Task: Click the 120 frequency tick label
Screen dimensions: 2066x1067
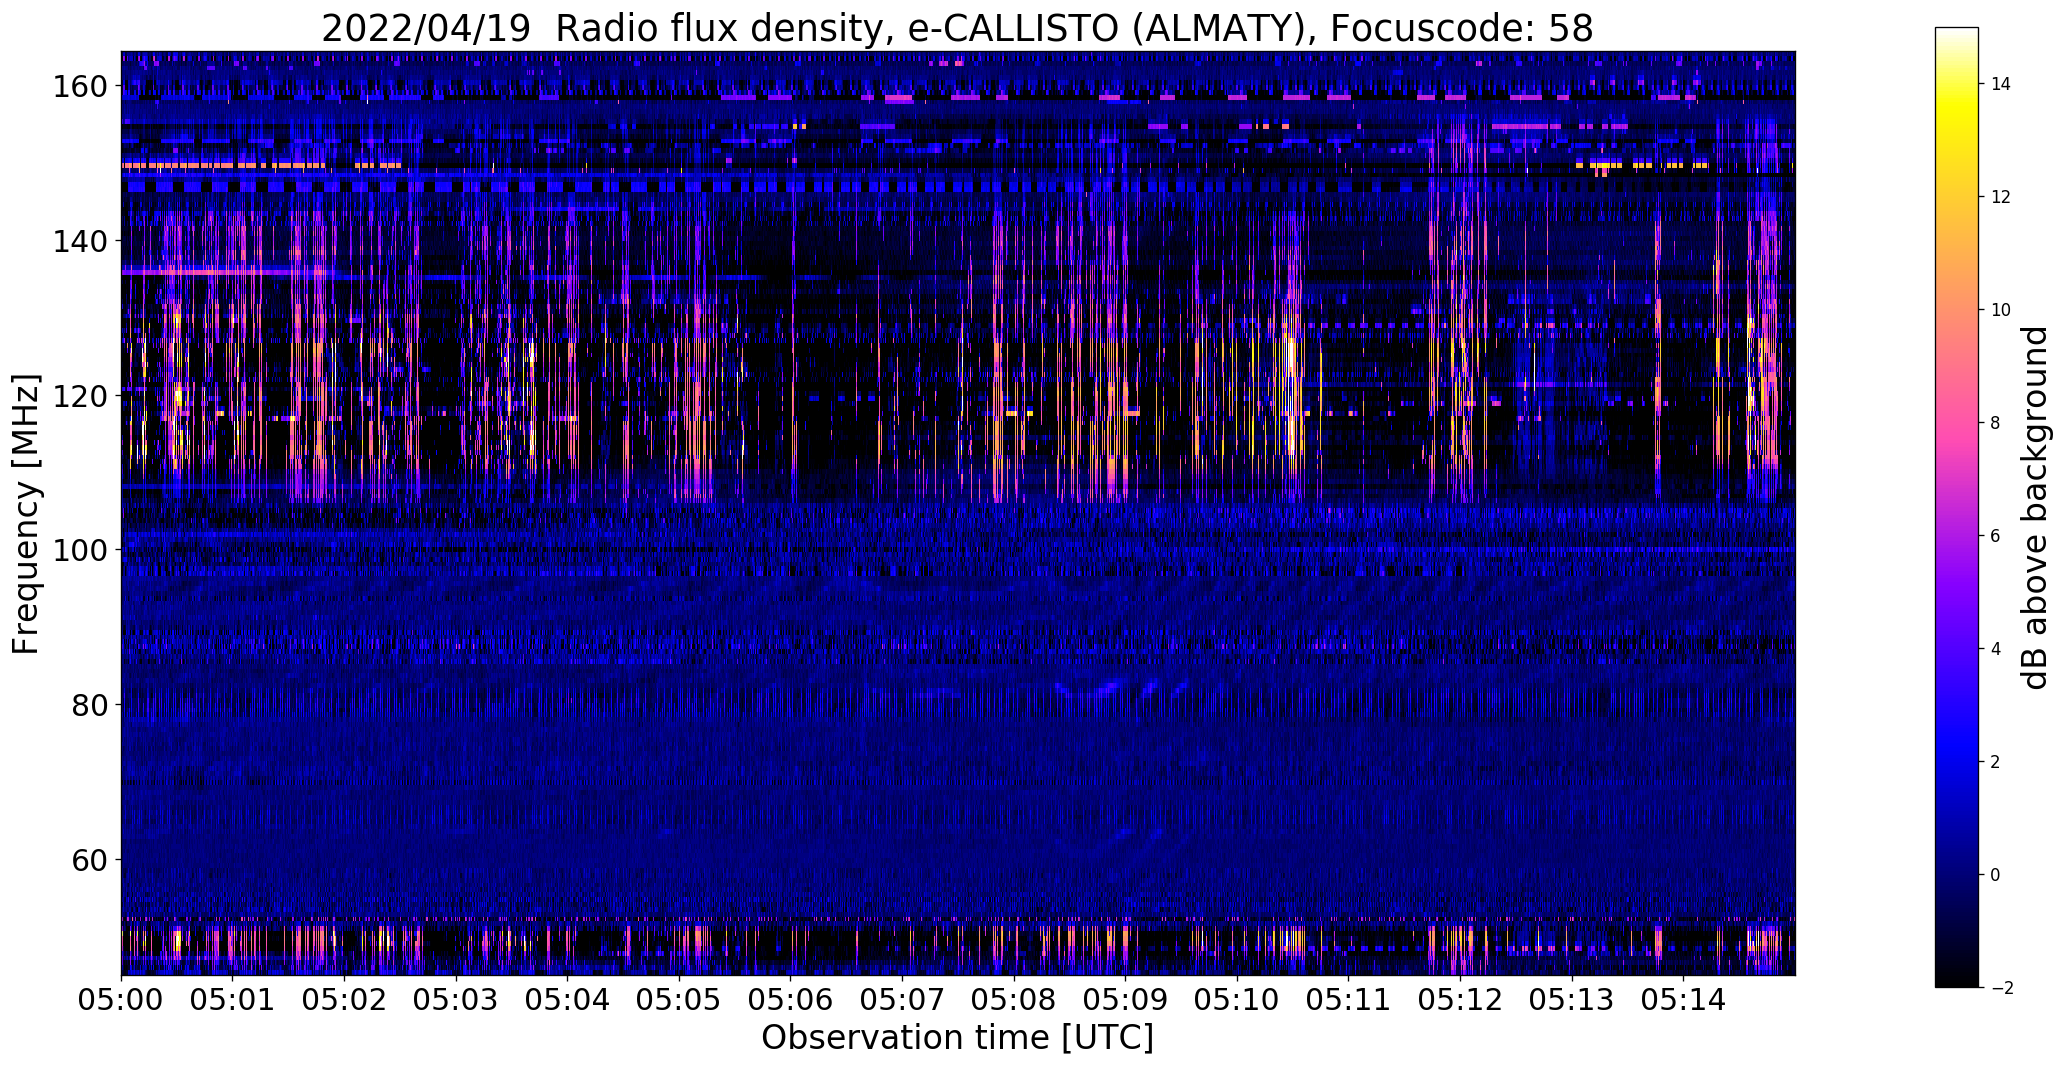Action: pos(79,396)
